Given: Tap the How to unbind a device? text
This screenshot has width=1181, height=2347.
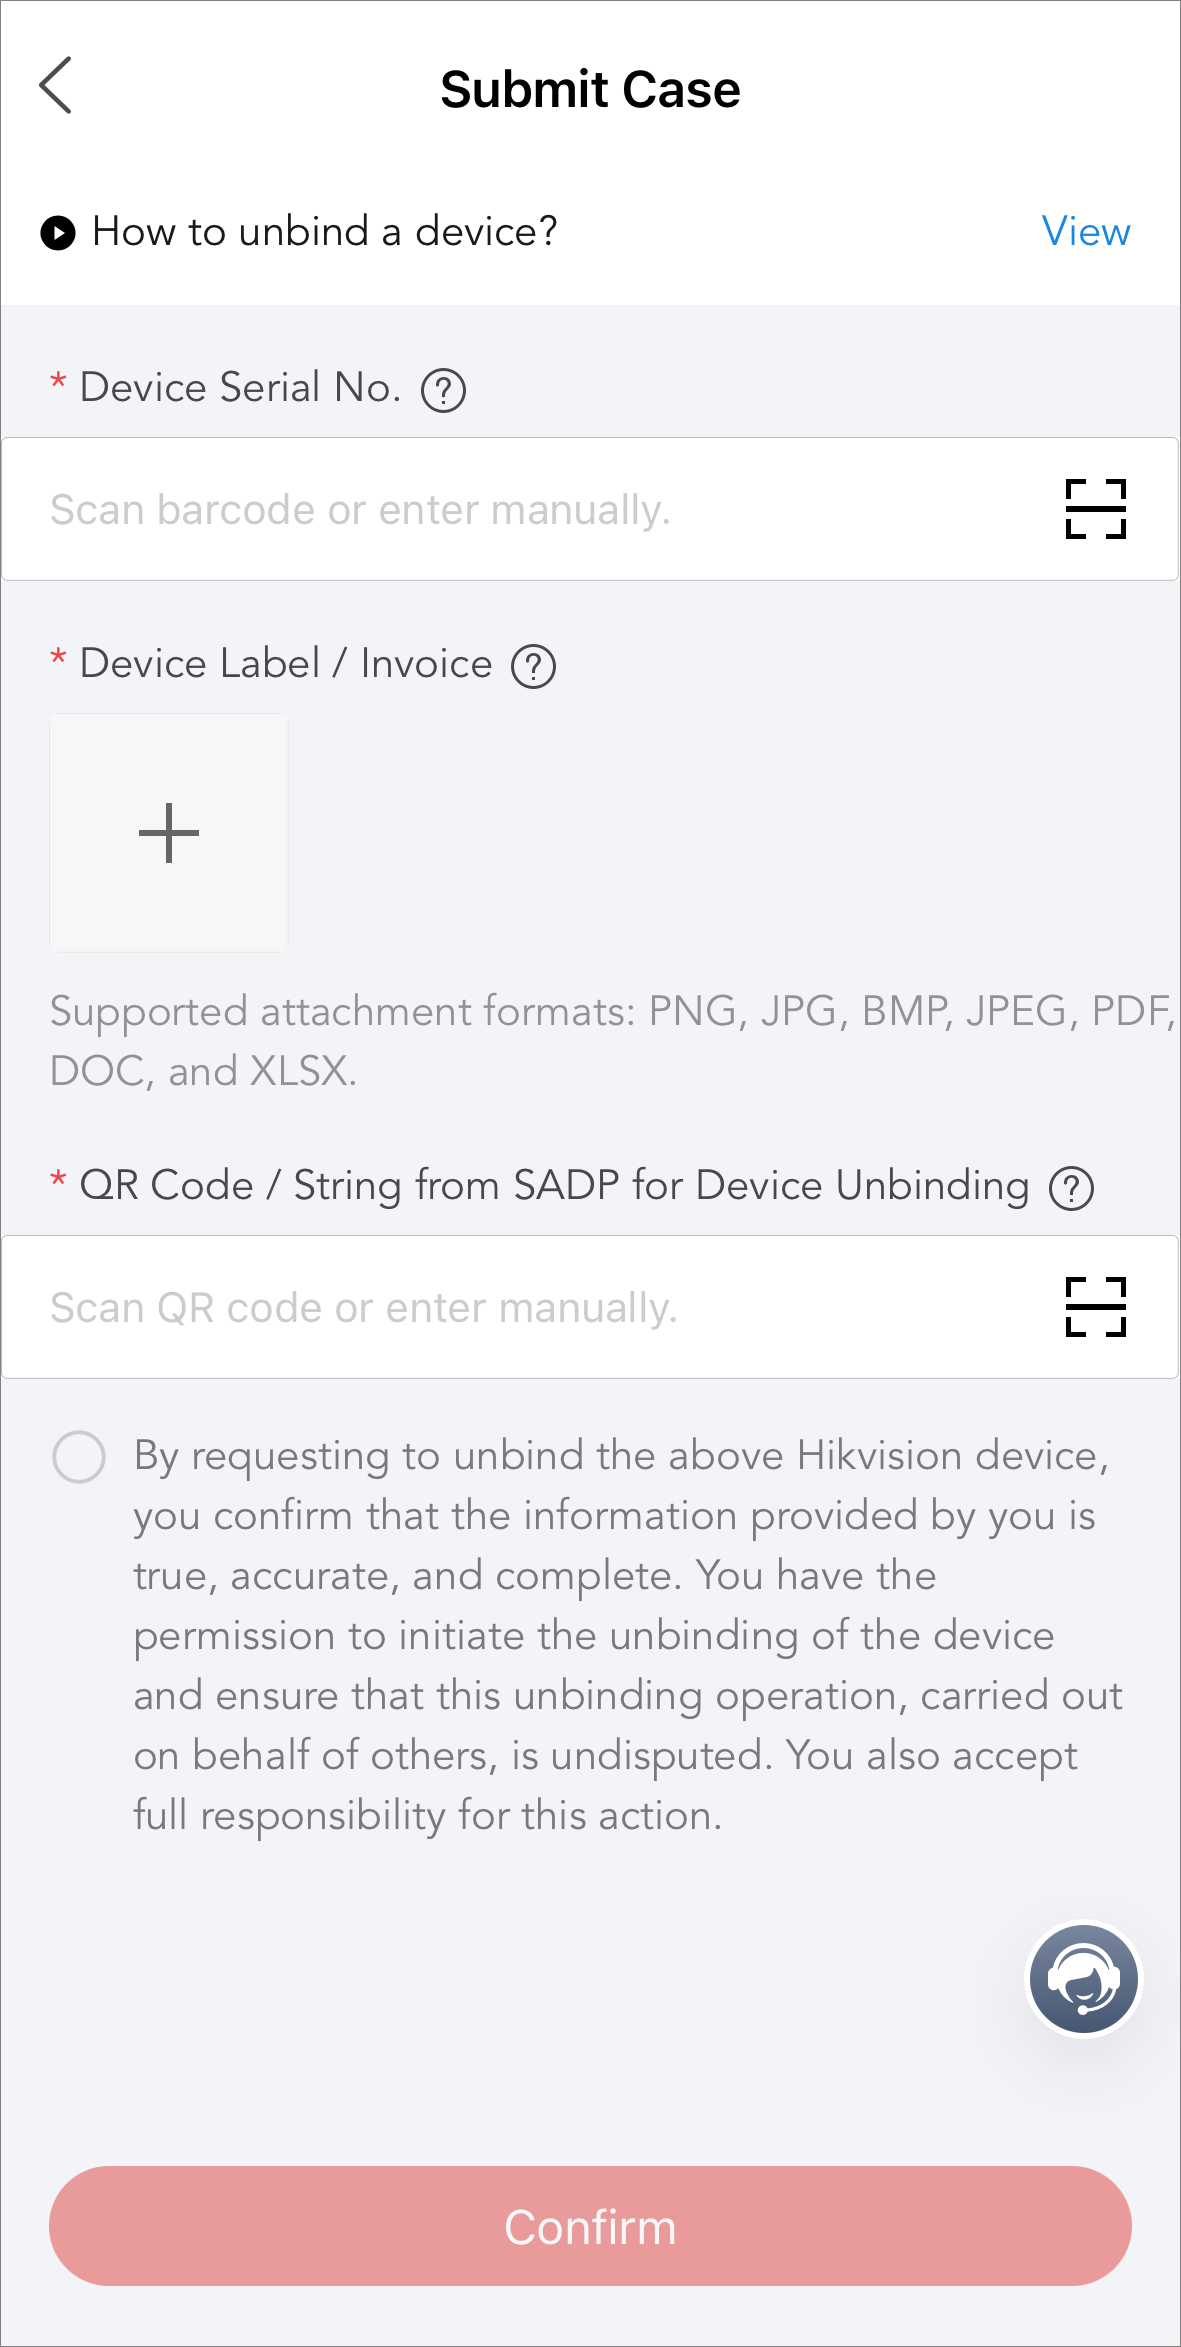Looking at the screenshot, I should 325,232.
